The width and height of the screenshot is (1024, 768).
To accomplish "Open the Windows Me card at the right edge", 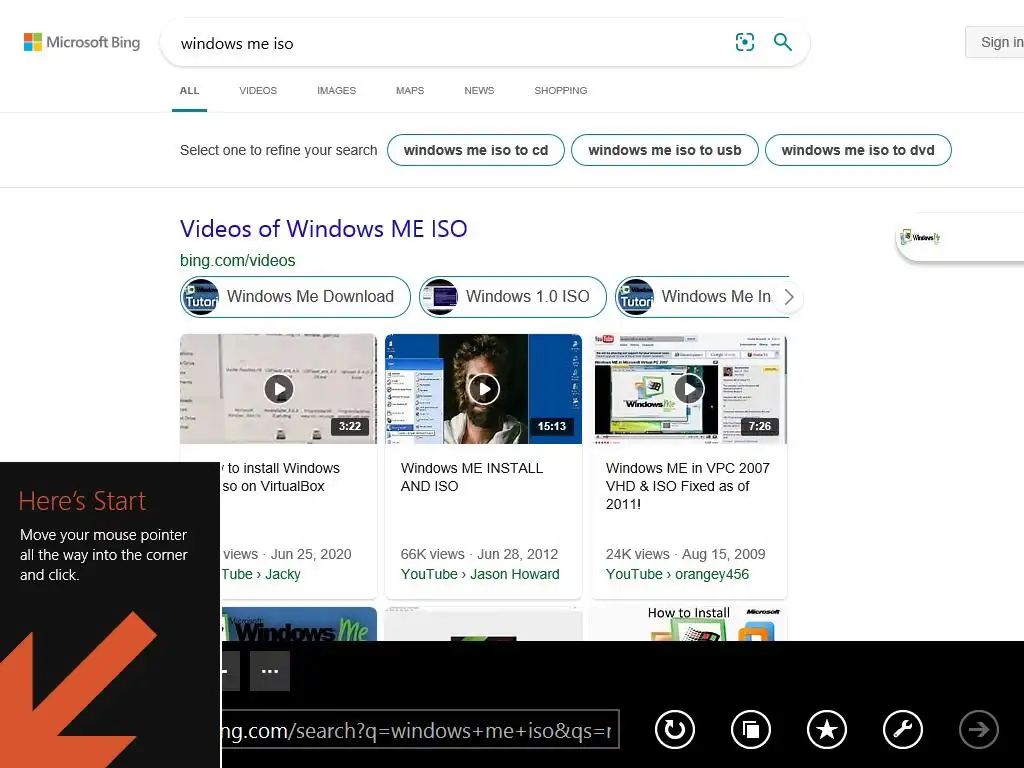I will [960, 238].
